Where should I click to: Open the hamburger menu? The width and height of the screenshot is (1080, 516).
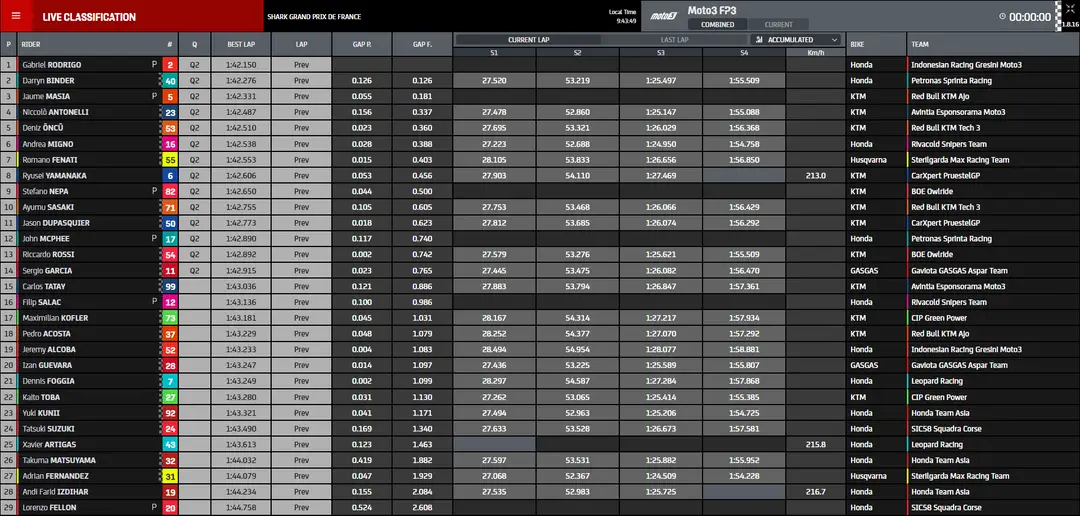[x=17, y=16]
